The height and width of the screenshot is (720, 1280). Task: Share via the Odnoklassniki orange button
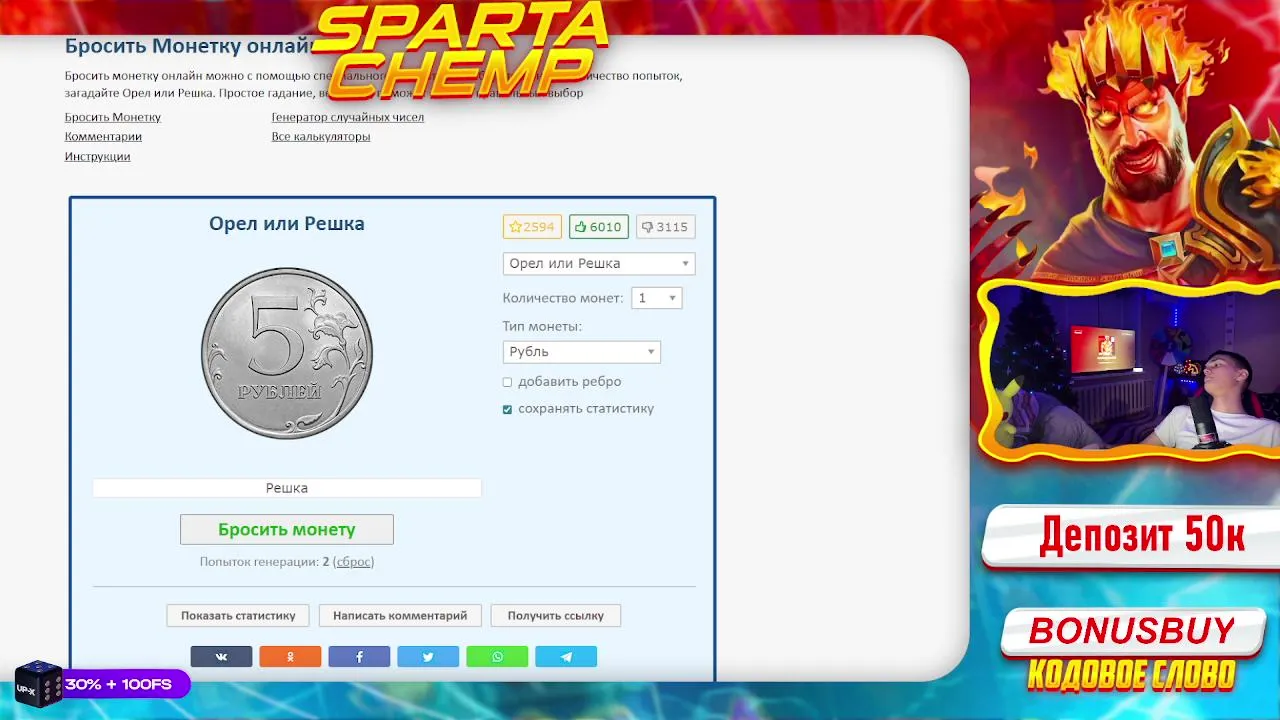pos(290,657)
